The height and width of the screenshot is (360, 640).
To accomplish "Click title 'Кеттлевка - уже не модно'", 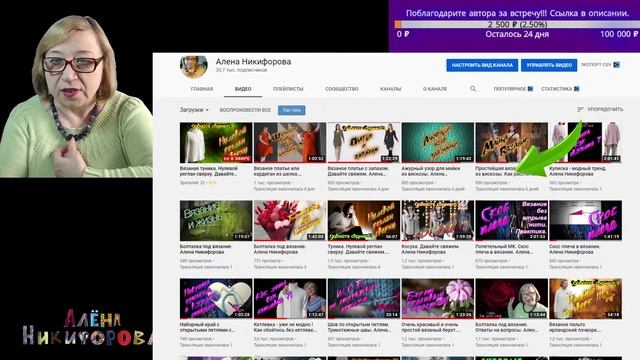I will [285, 327].
